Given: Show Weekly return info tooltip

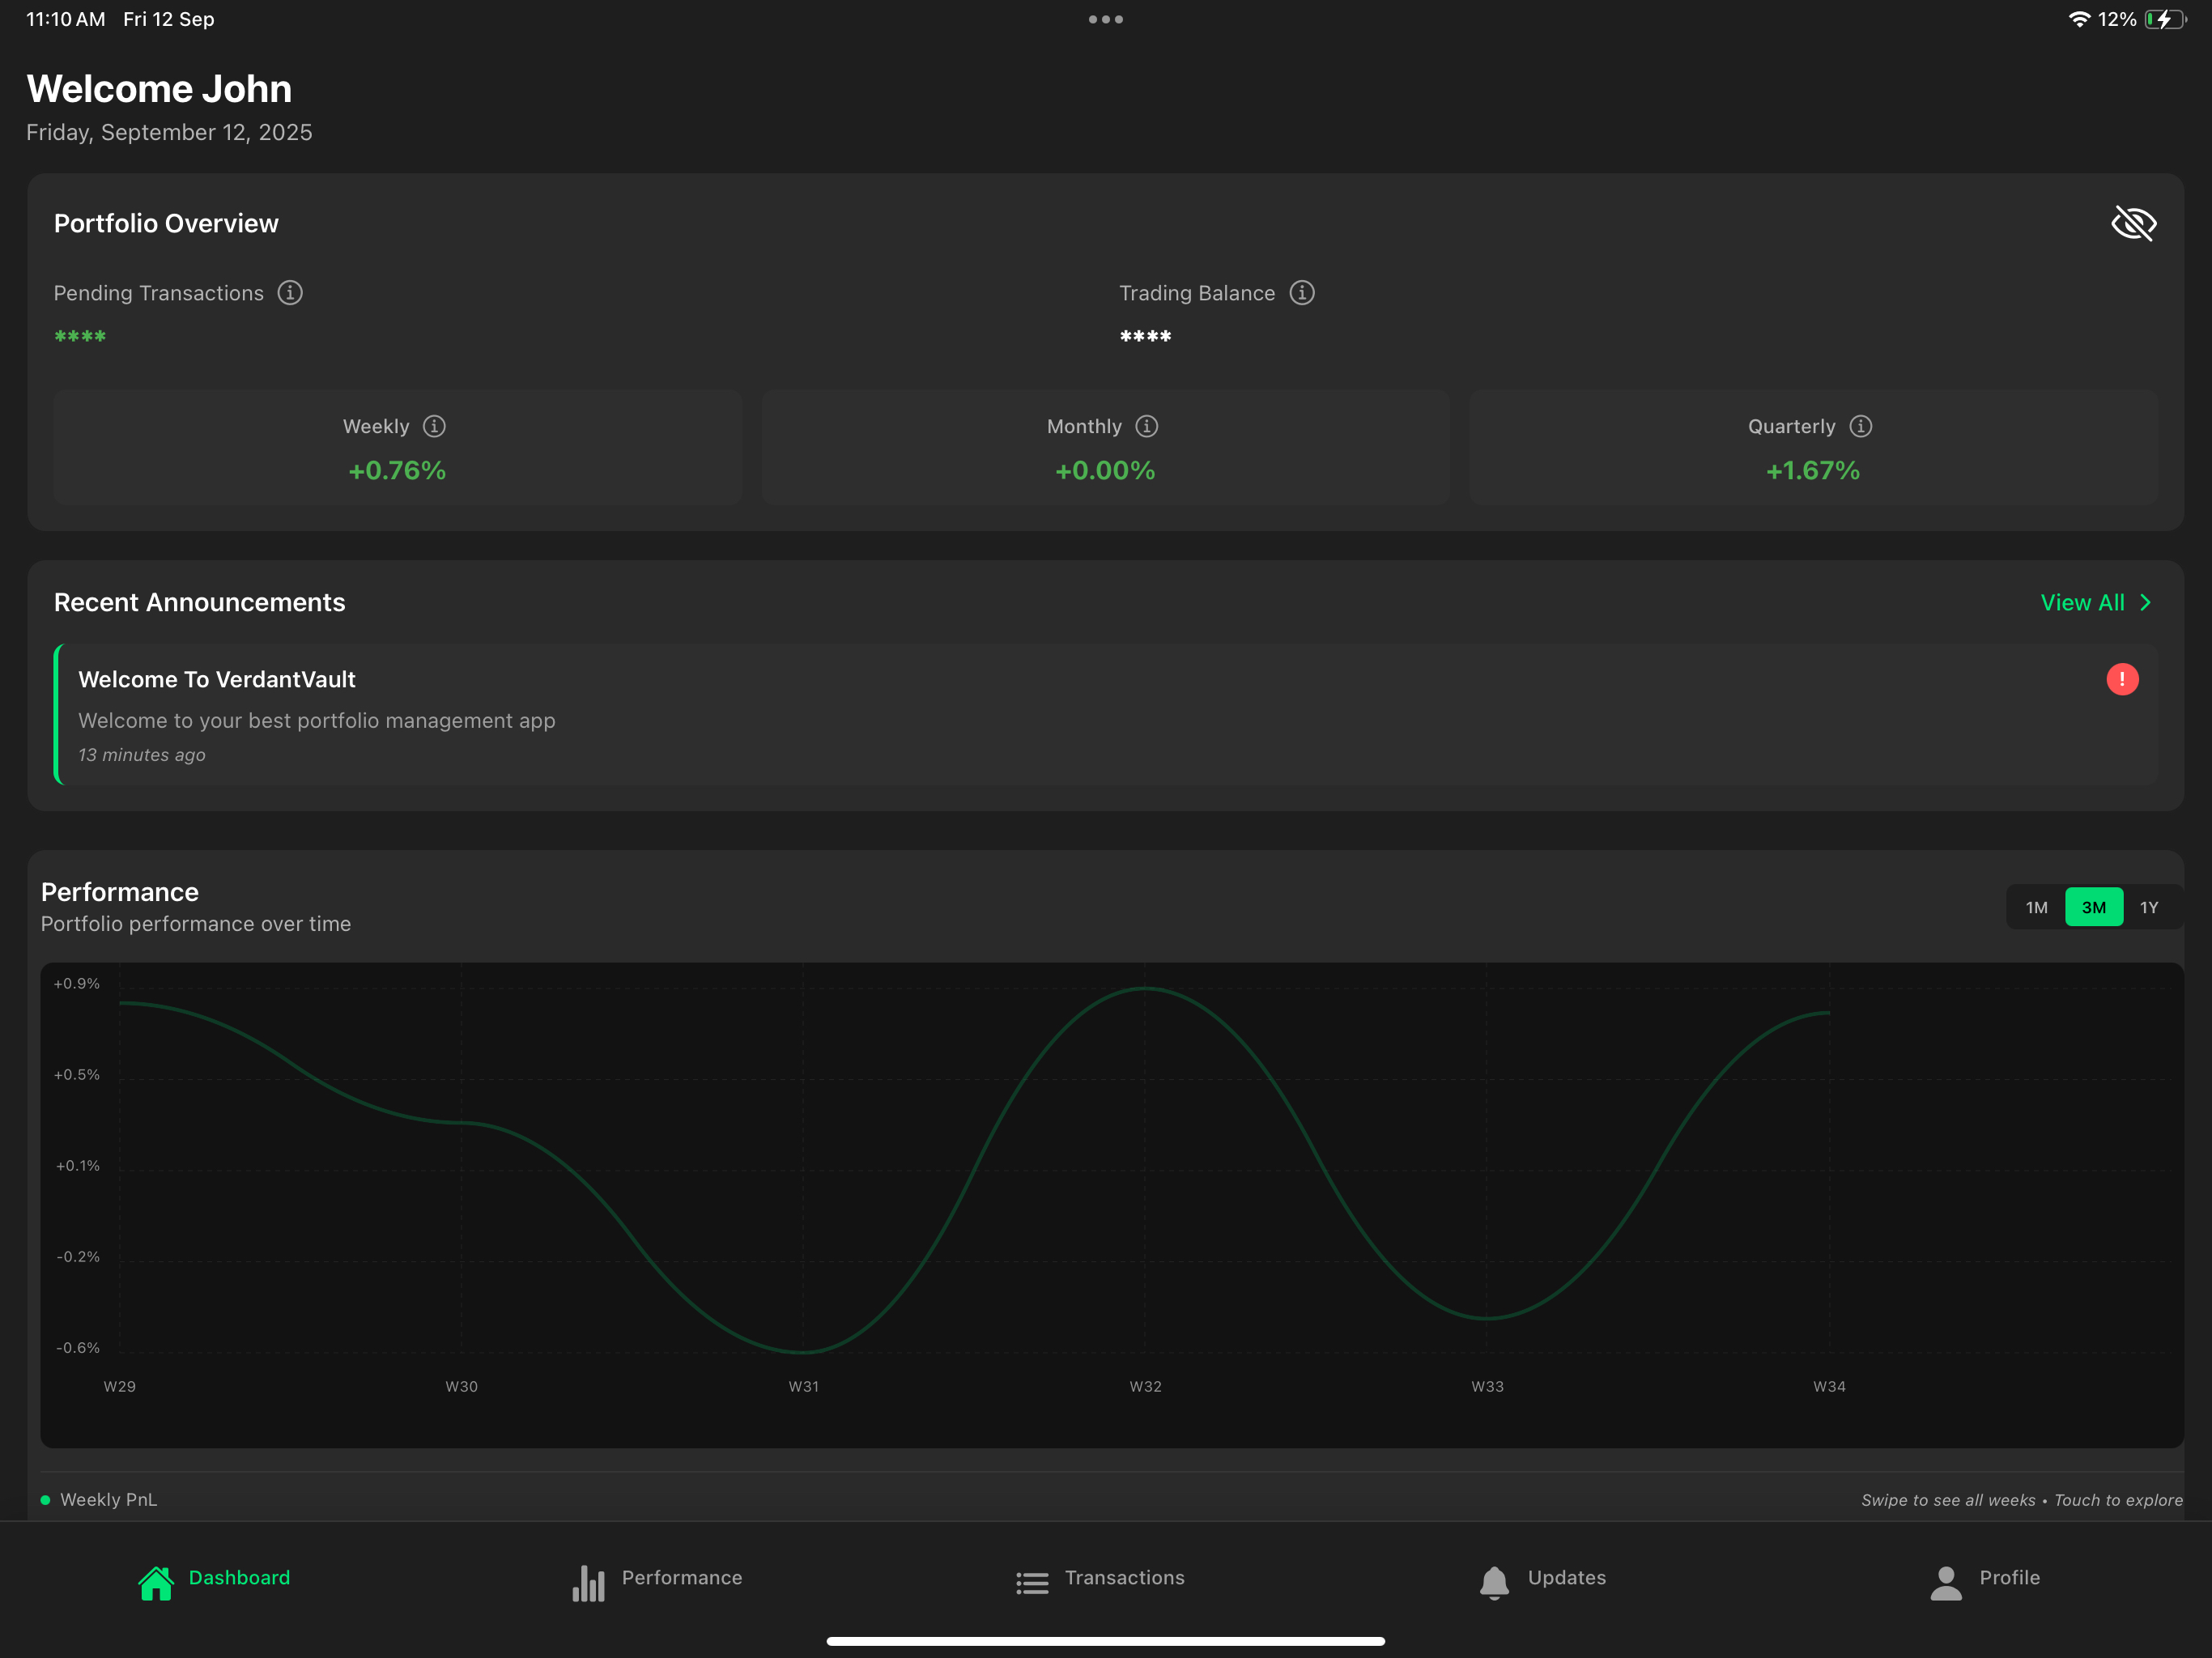Looking at the screenshot, I should tap(434, 426).
